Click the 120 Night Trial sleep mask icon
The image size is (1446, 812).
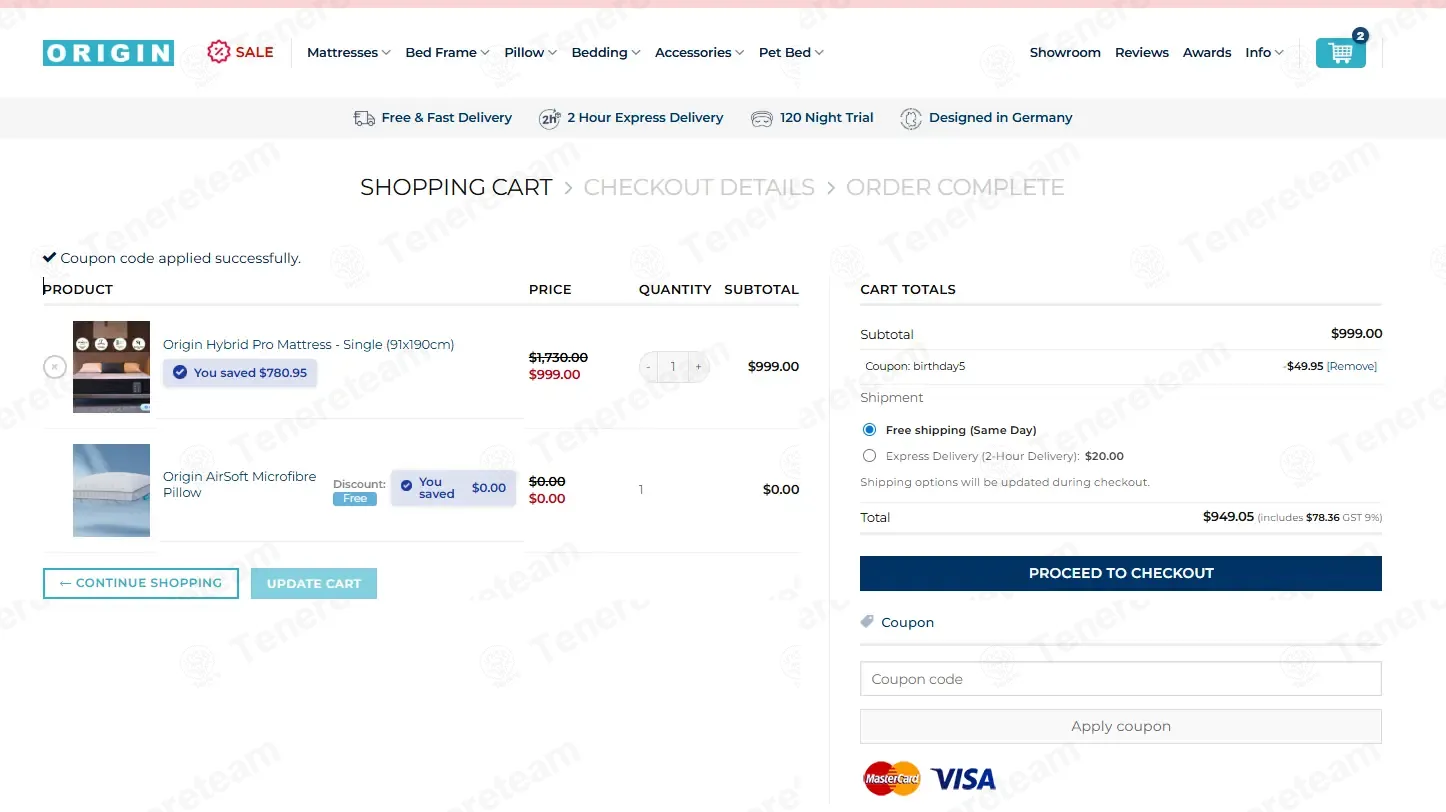tap(762, 118)
